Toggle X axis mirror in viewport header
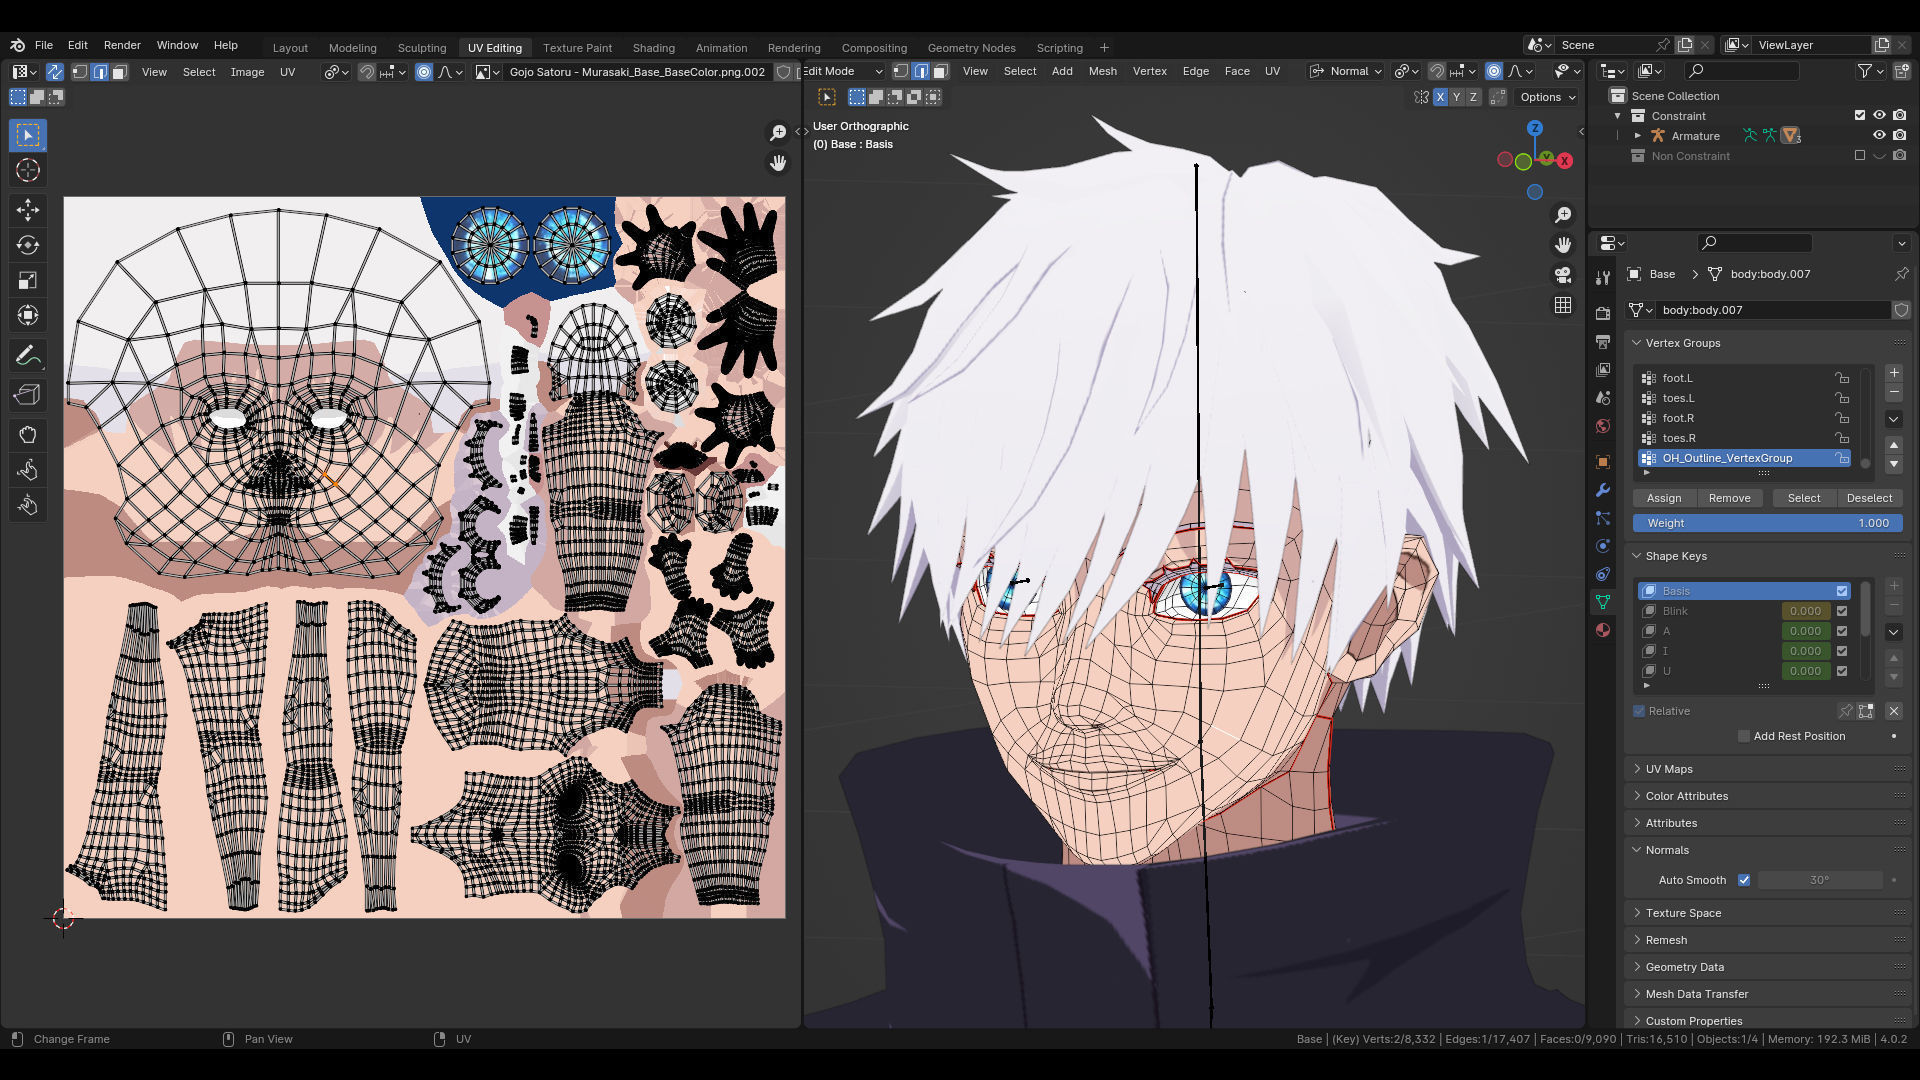The width and height of the screenshot is (1920, 1080). click(x=1440, y=97)
